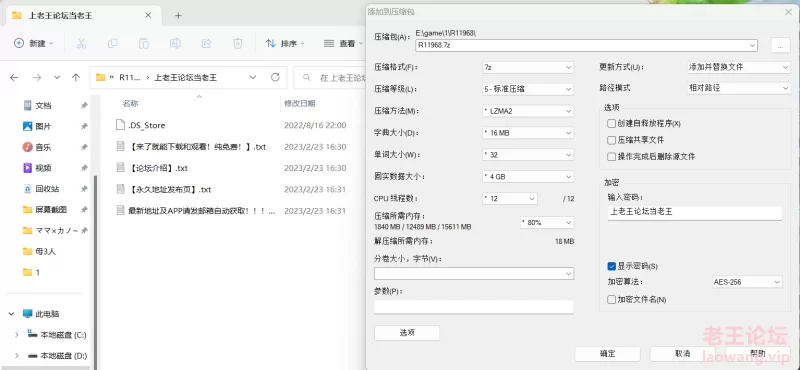Go back with the Explorer back arrow
Viewport: 800px width, 370px height.
pyautogui.click(x=14, y=78)
